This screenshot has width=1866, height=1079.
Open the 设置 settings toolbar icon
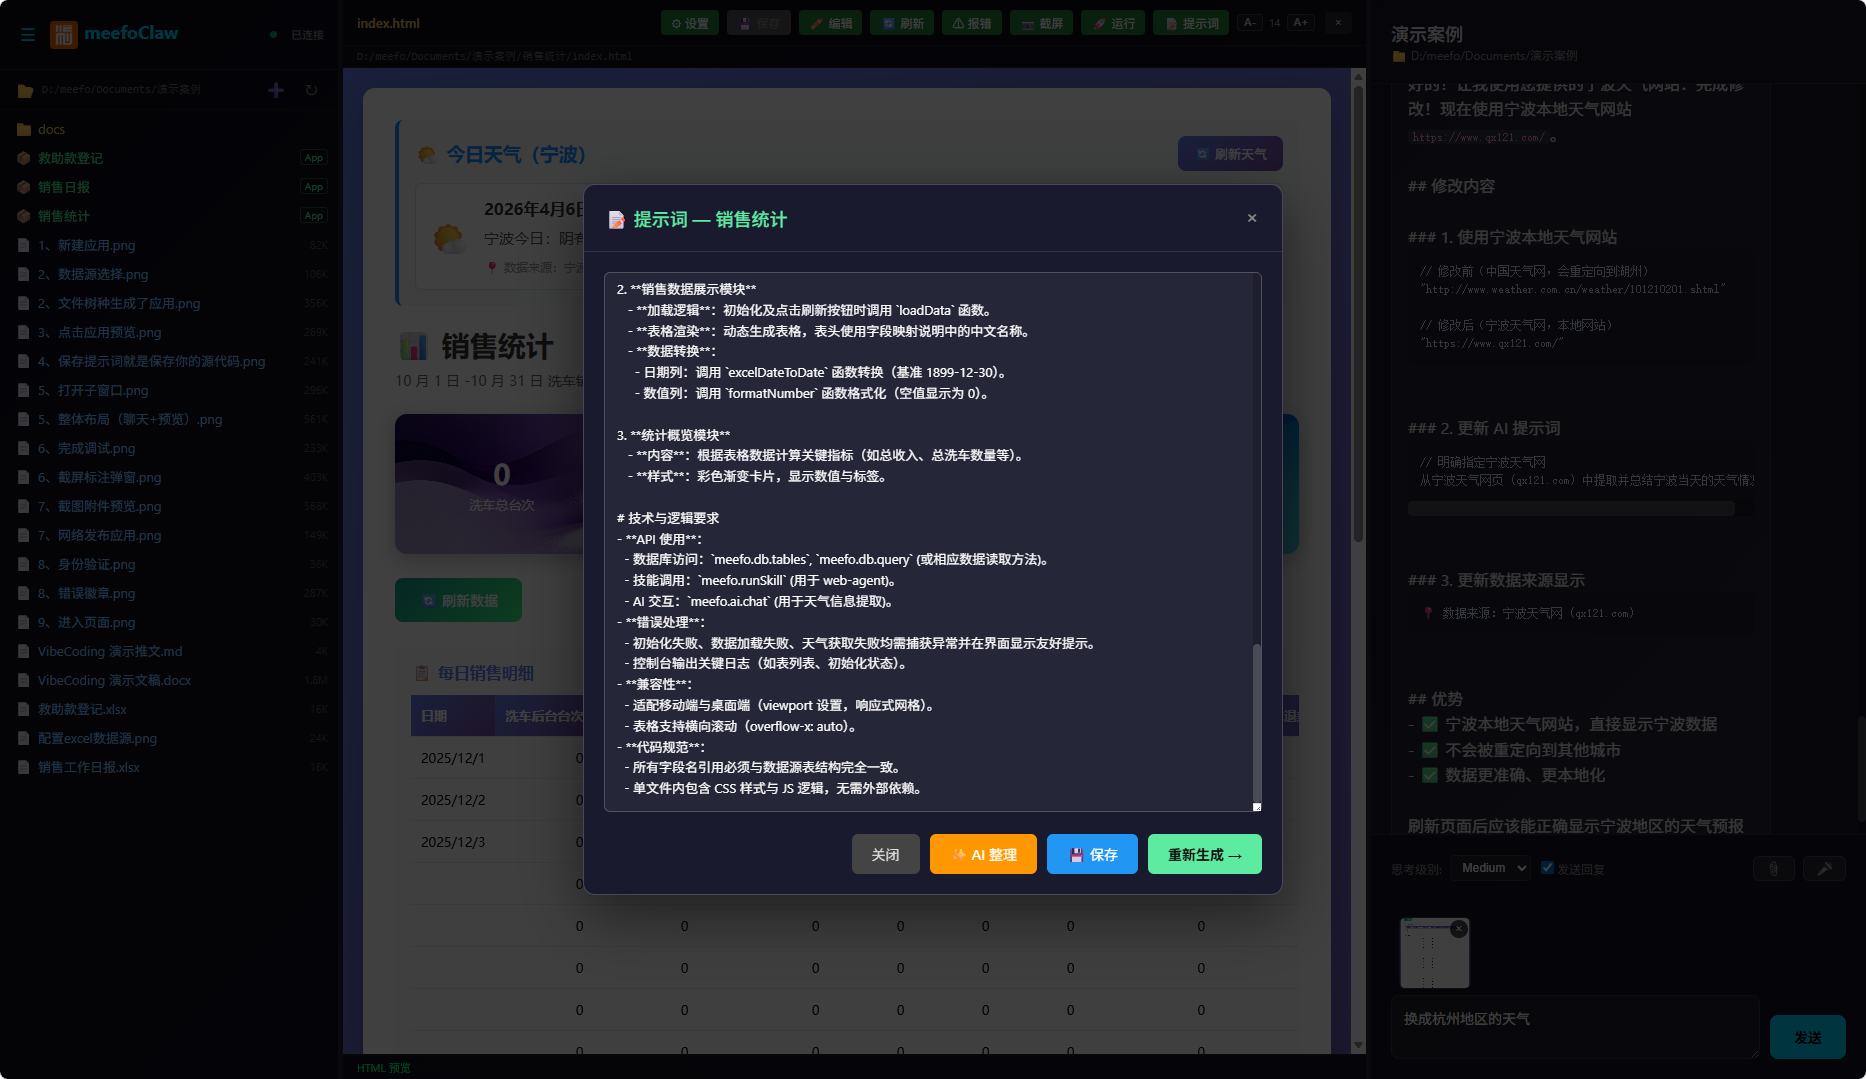689,22
